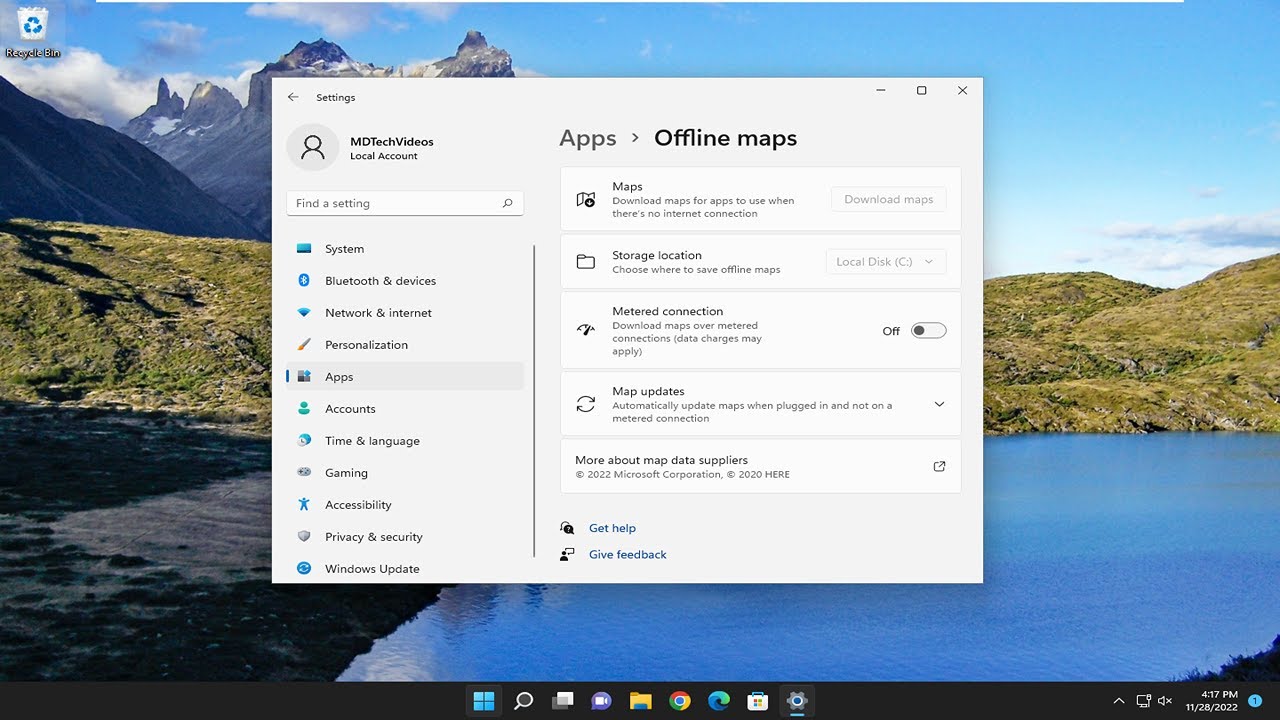The image size is (1280, 720).
Task: Open Task View on the taskbar
Action: 562,701
